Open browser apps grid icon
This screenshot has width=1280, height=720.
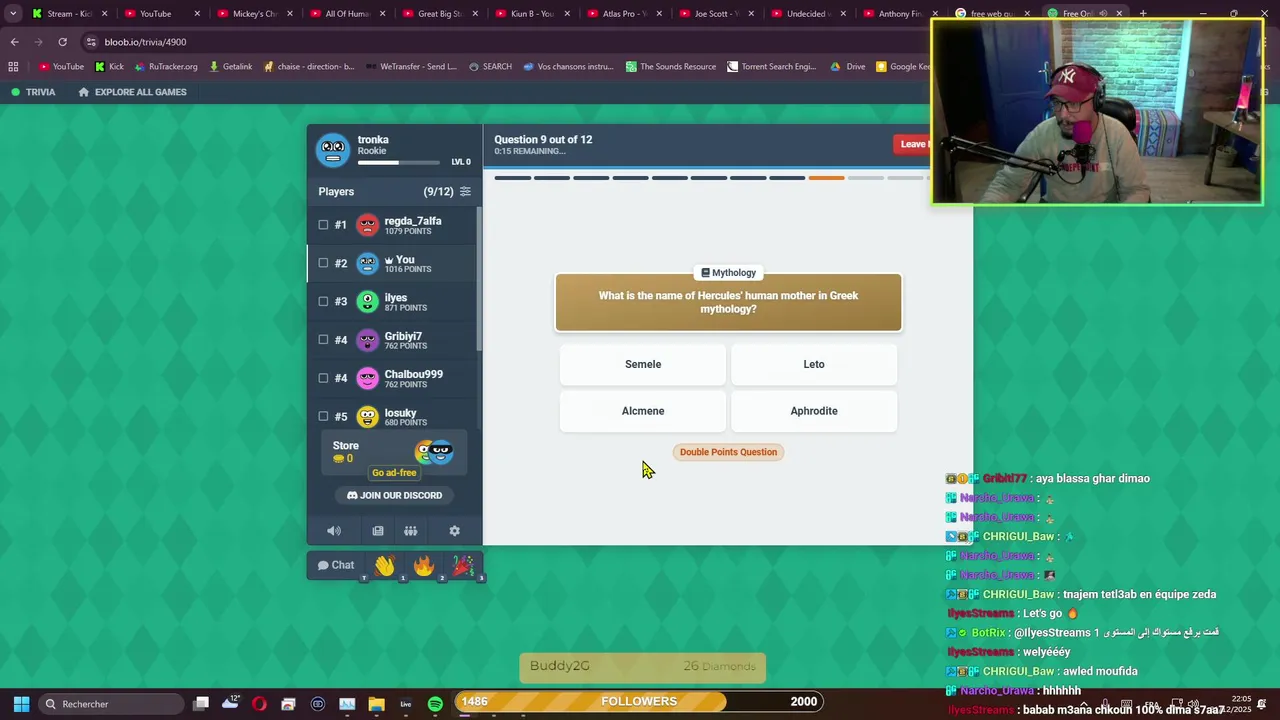[13, 67]
